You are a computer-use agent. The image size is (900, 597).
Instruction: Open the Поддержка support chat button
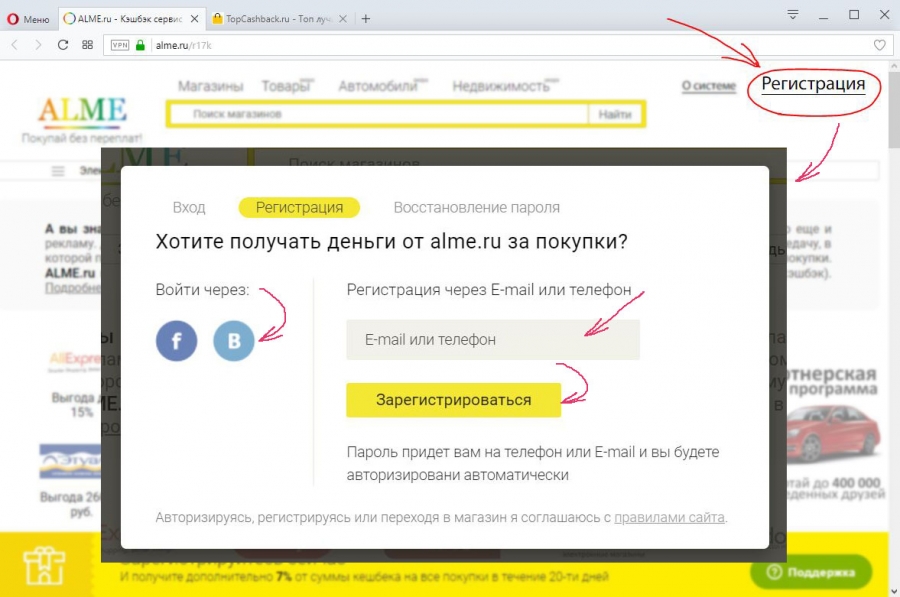(811, 572)
